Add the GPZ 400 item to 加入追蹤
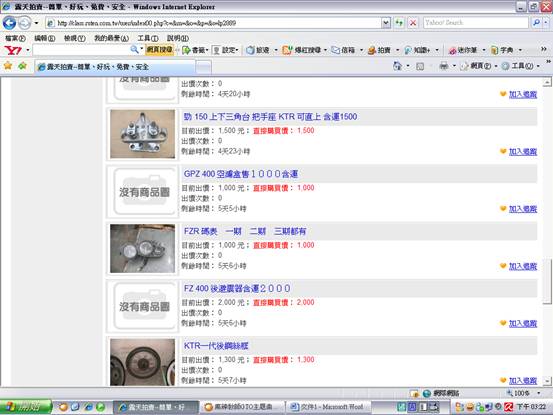Viewport: 553px width, 415px height. [523, 209]
